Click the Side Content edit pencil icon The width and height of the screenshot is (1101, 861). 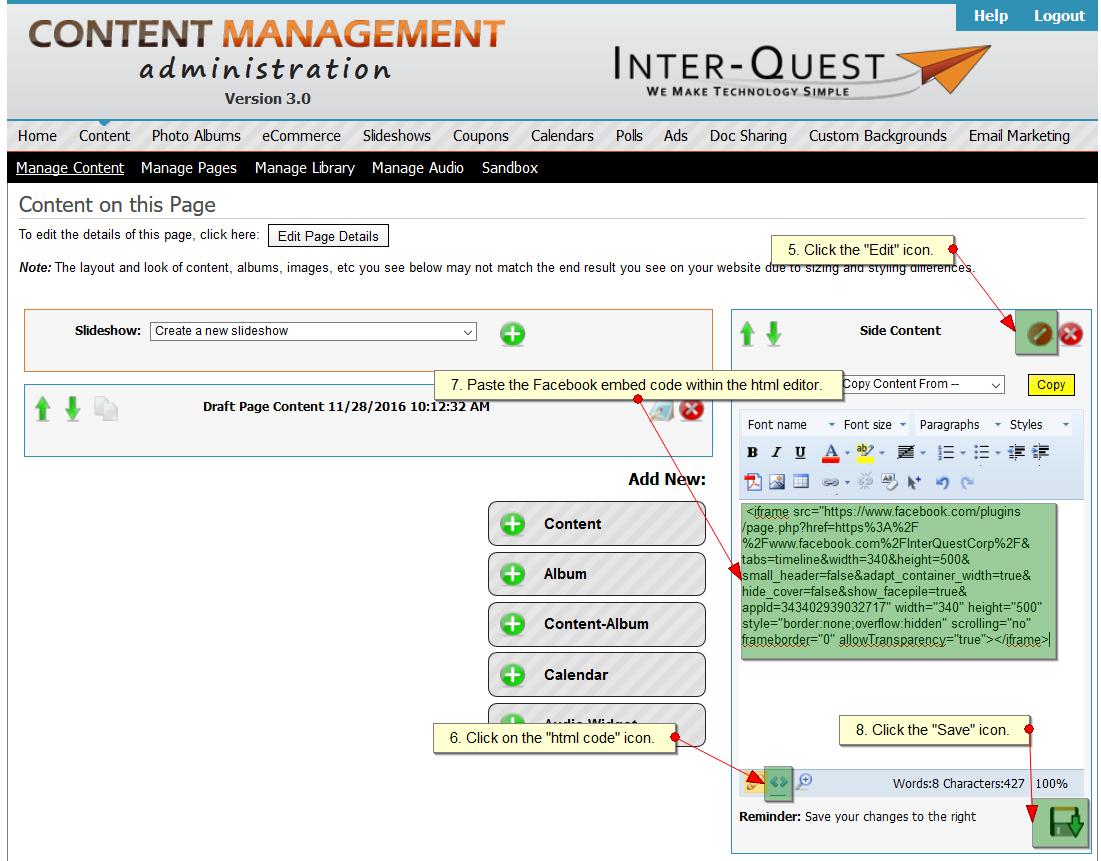coord(1037,333)
